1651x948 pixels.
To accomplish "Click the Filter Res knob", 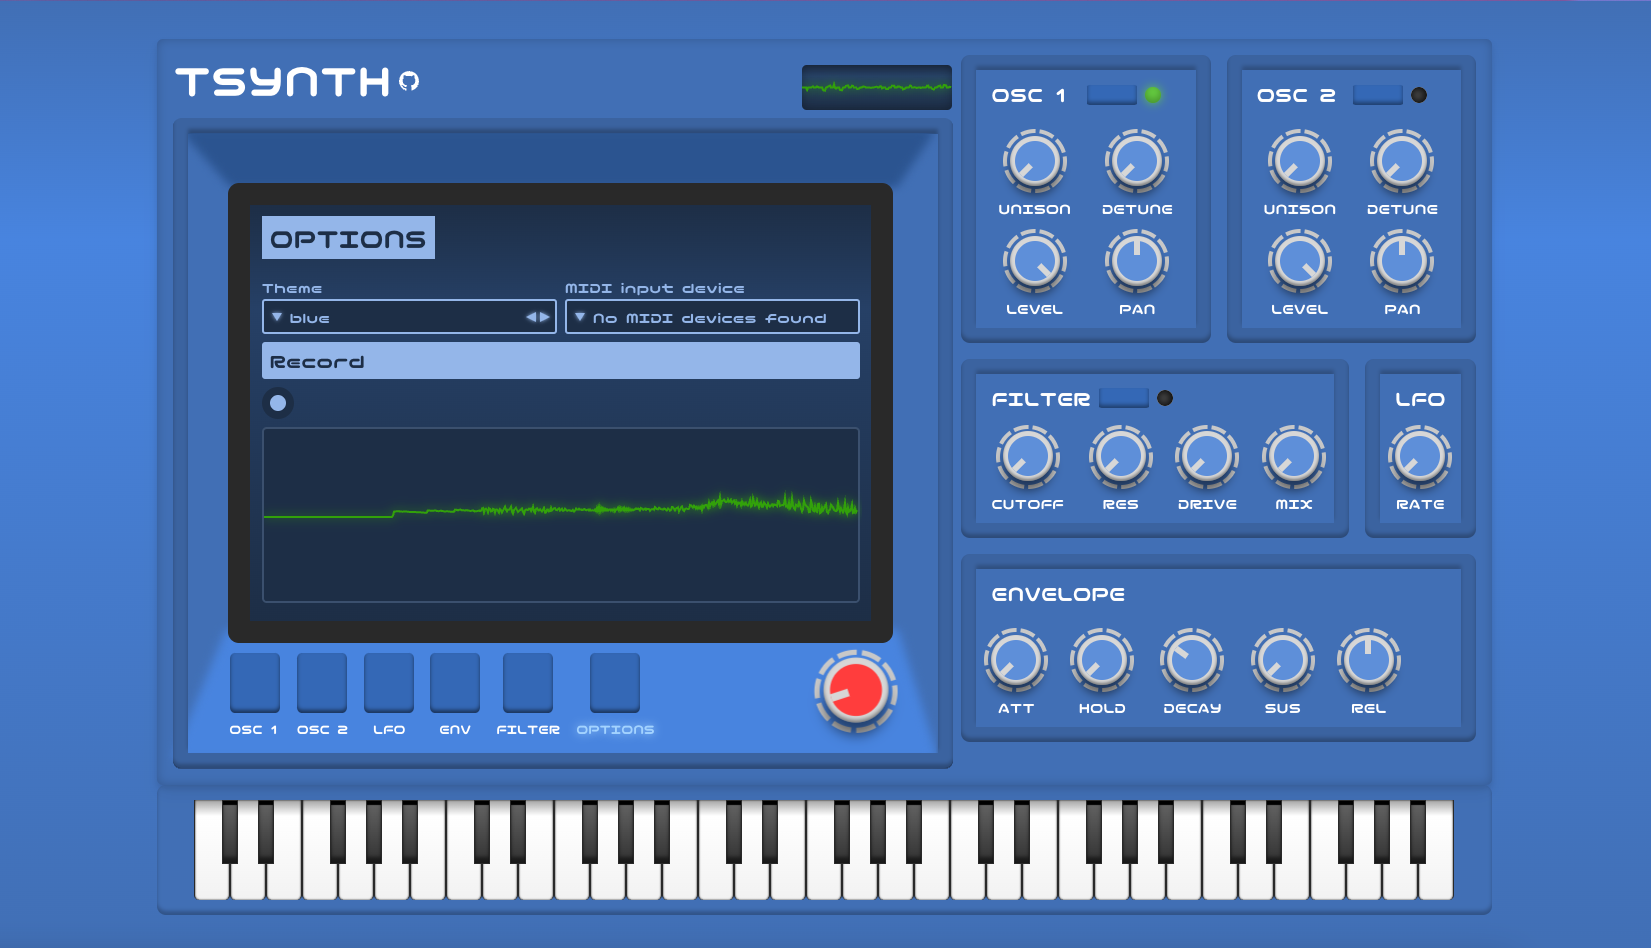I will point(1121,458).
